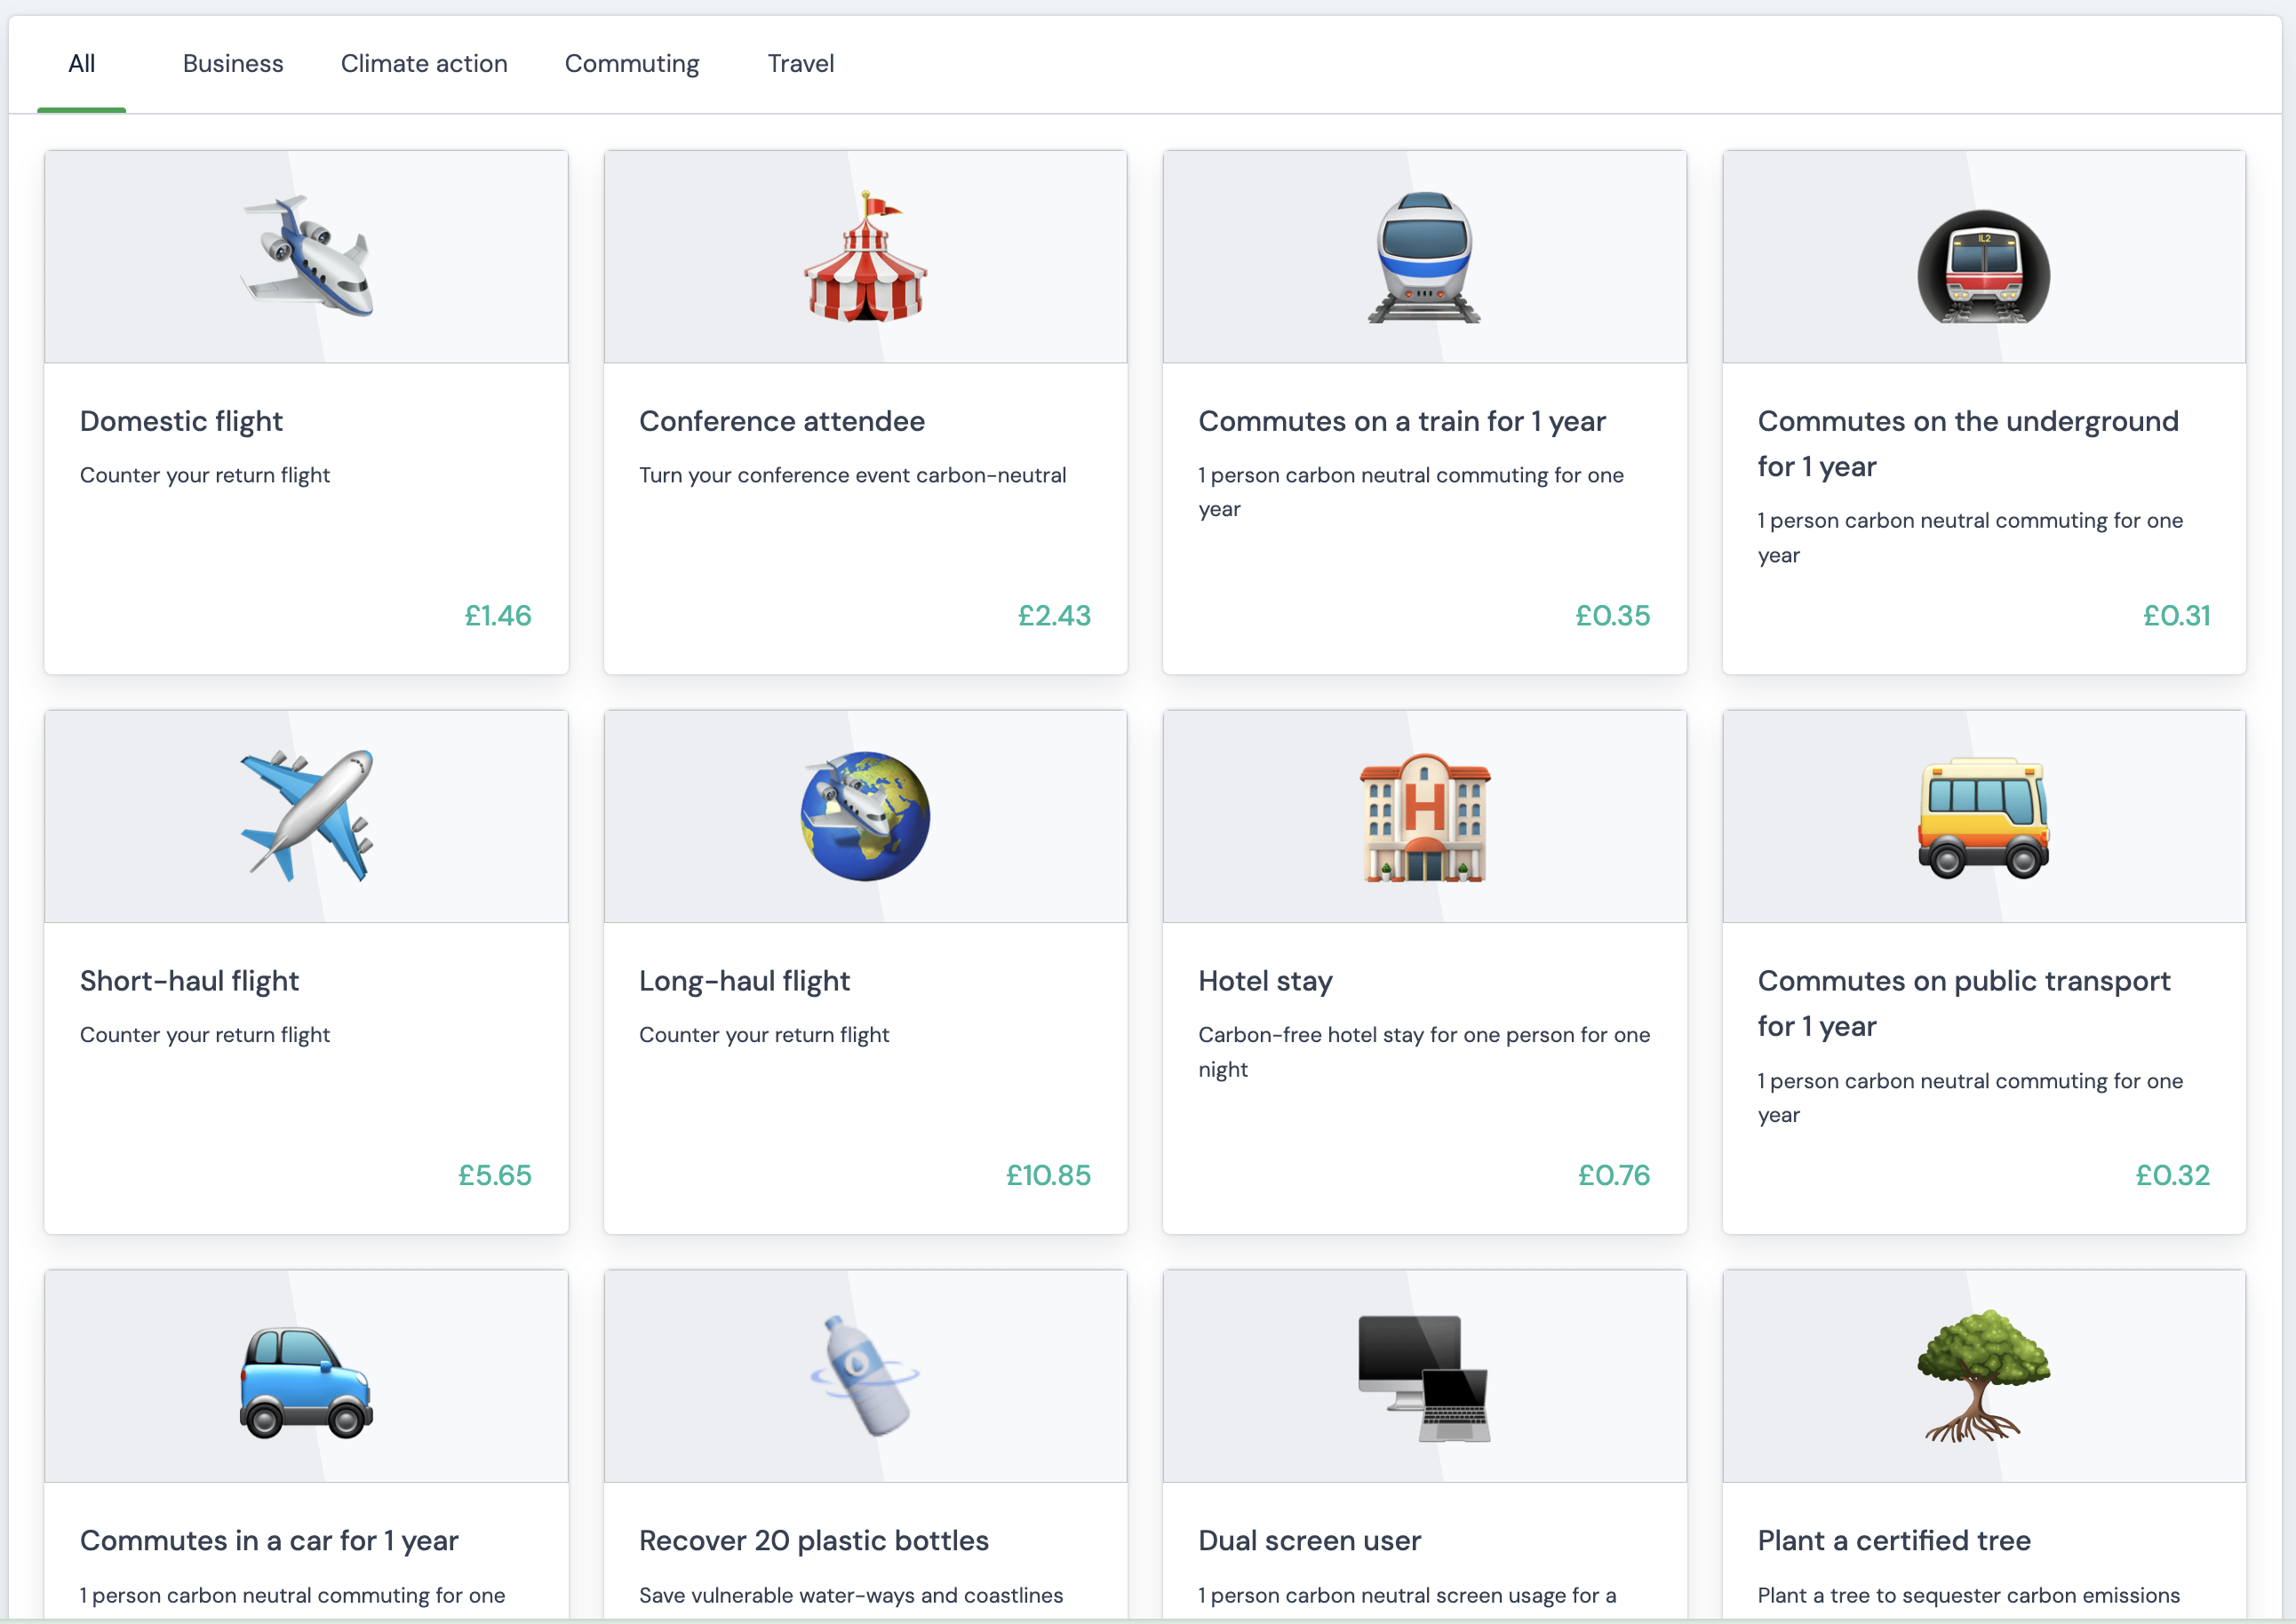This screenshot has width=2296, height=1624.
Task: Click the small jet icon on Domestic flight
Action: [307, 257]
